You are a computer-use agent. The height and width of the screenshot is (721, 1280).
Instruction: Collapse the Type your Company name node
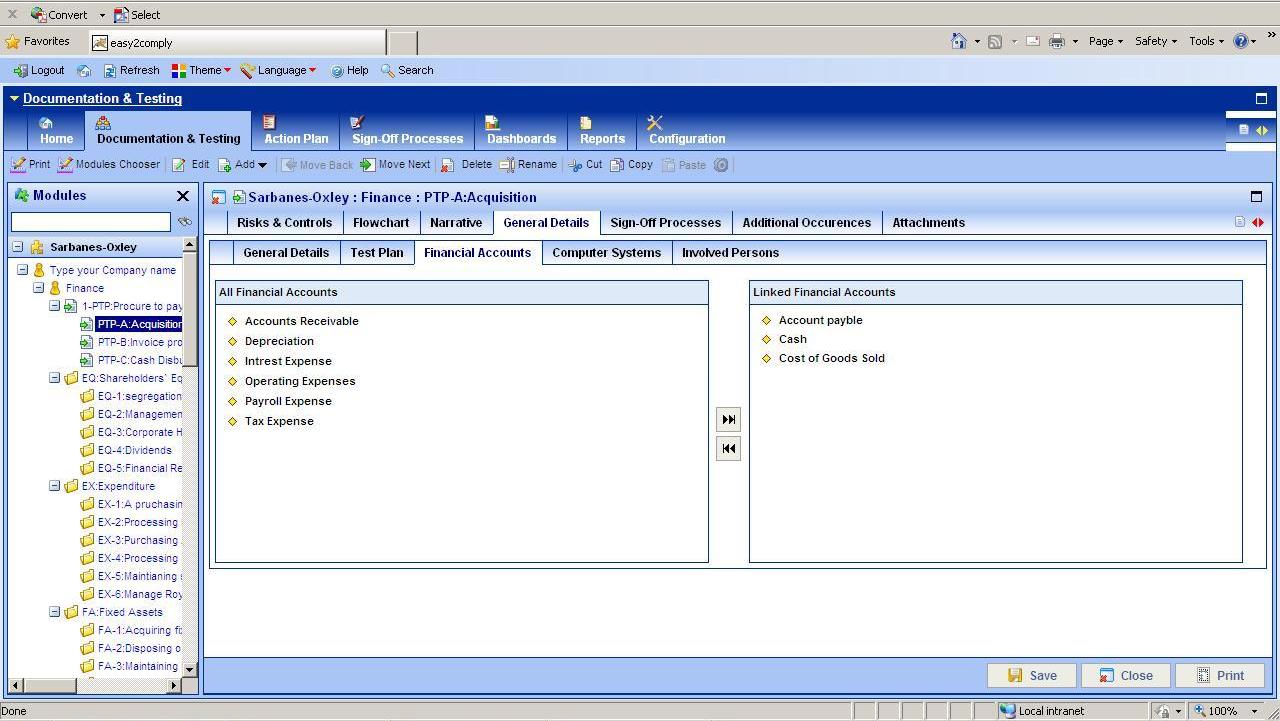coord(23,270)
